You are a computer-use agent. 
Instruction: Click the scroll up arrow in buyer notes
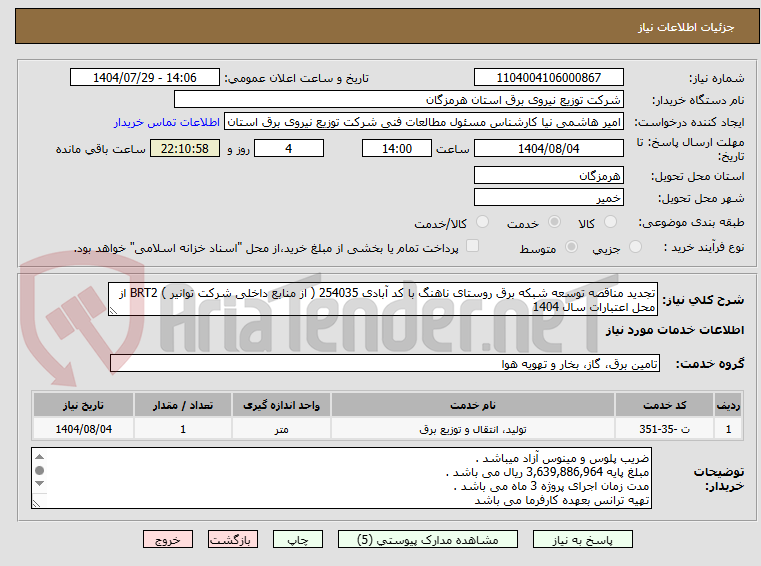[x=40, y=456]
